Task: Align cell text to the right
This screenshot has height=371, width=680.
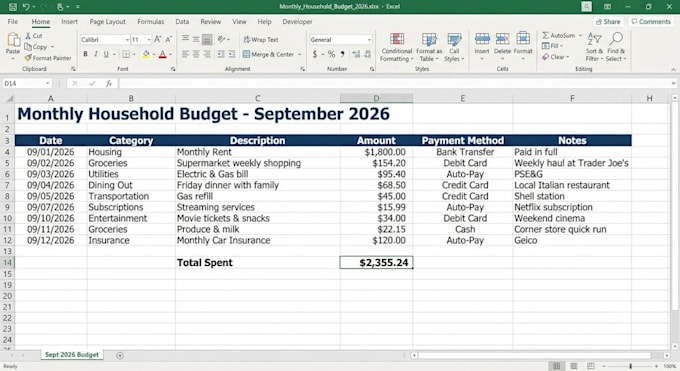Action: [x=207, y=54]
